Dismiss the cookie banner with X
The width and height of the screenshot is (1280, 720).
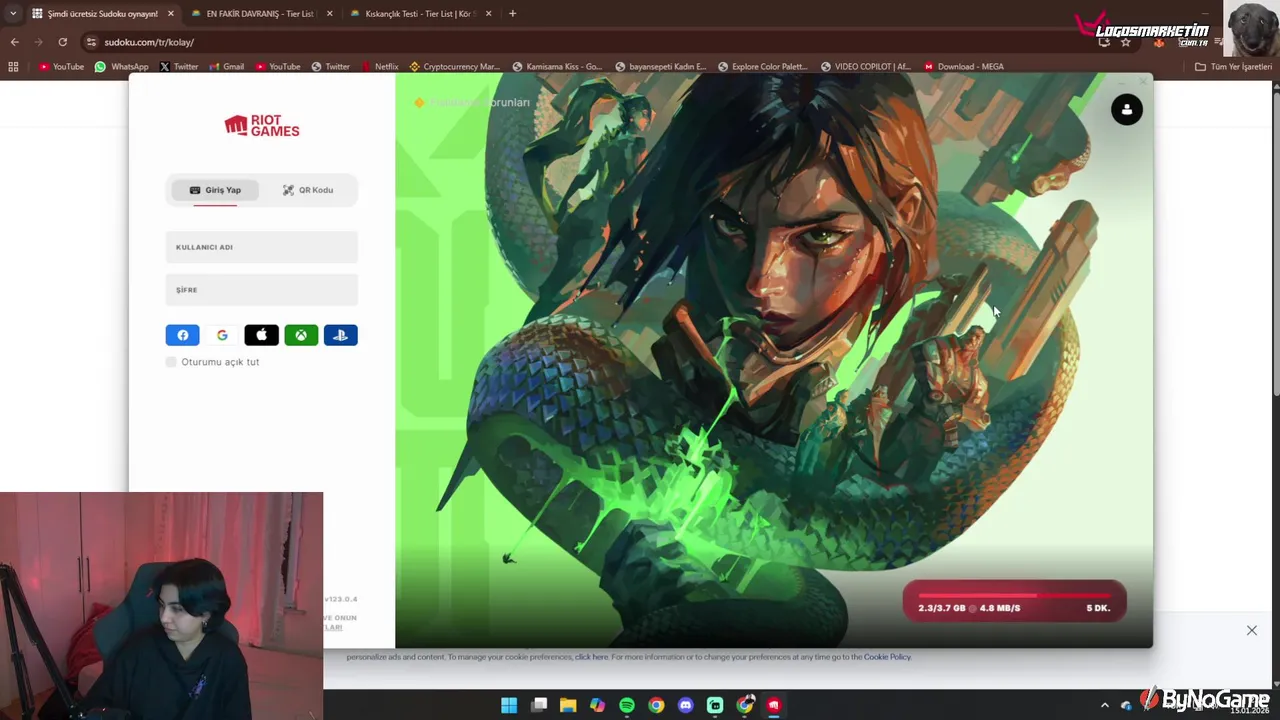[1252, 631]
